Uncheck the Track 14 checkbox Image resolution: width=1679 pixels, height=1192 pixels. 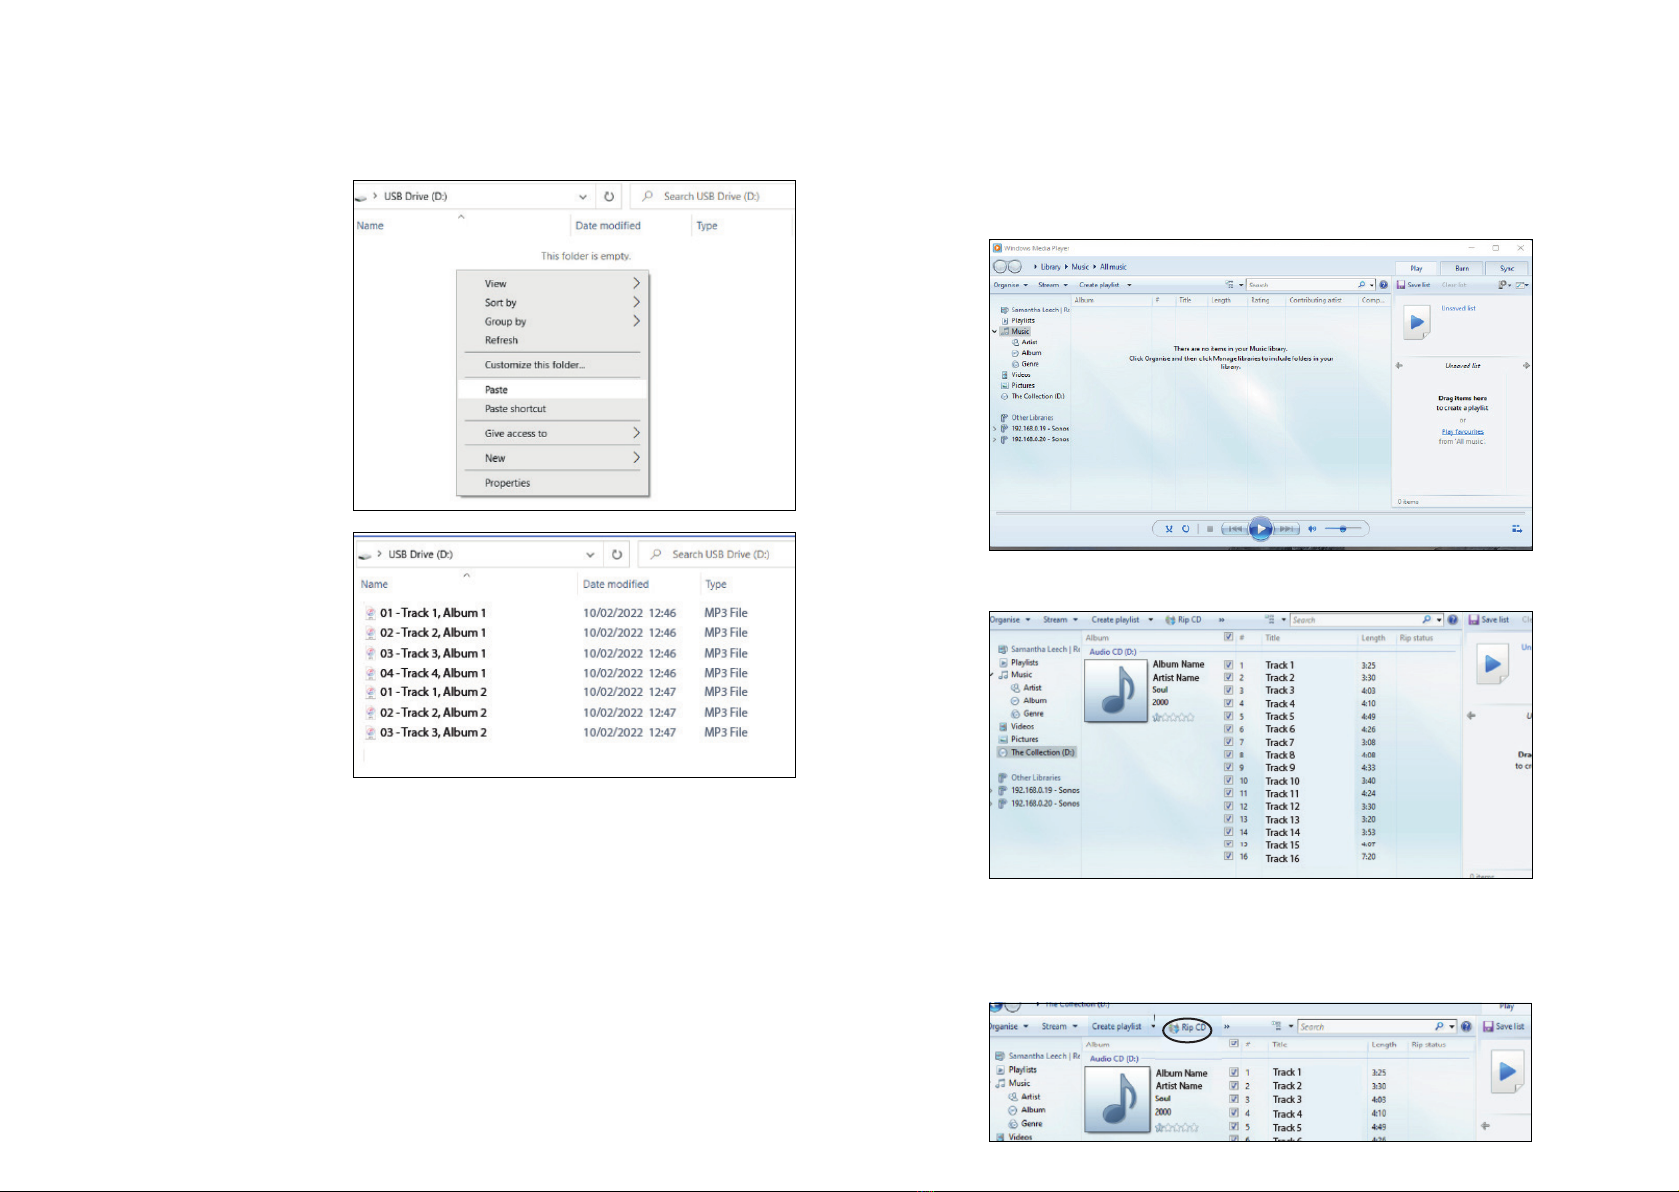tap(1228, 832)
